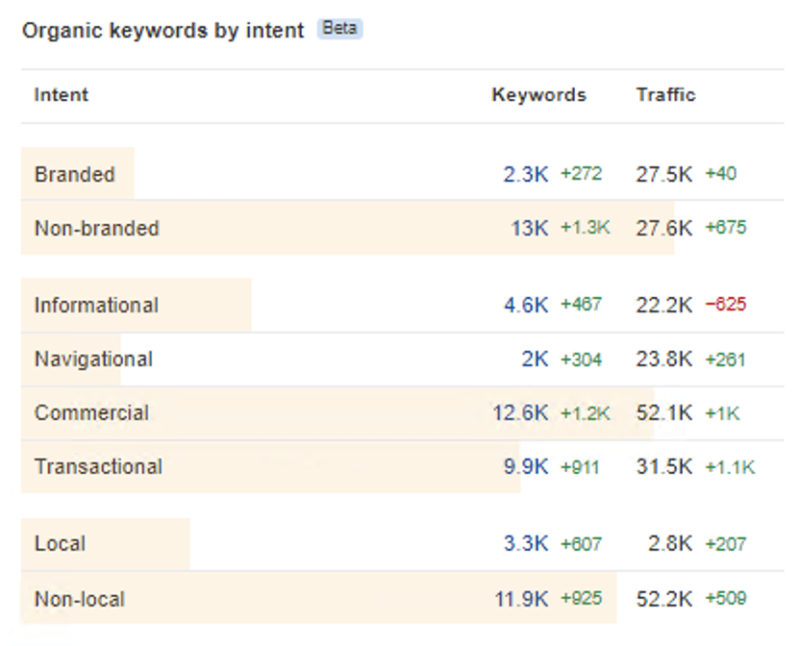
Task: Click Non-branded keywords count 13K
Action: (x=530, y=228)
